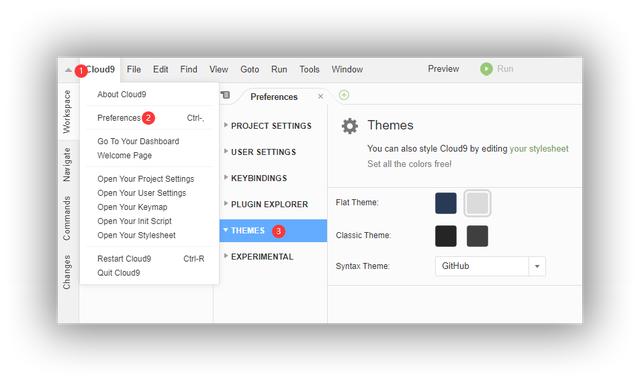
Task: Click the green plus new-tab icon
Action: [x=344, y=95]
